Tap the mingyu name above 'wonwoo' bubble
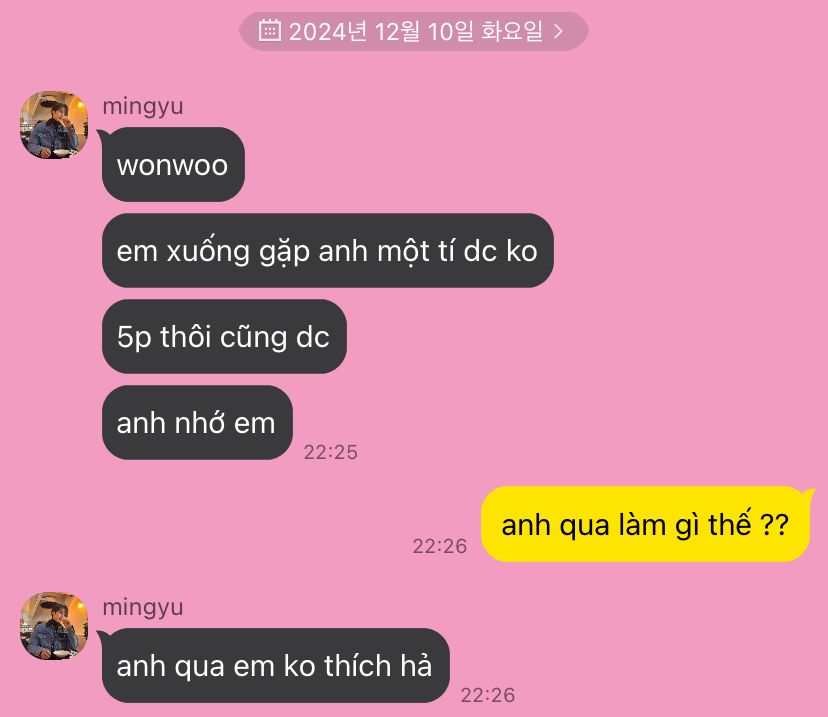This screenshot has width=828, height=717. click(x=143, y=106)
